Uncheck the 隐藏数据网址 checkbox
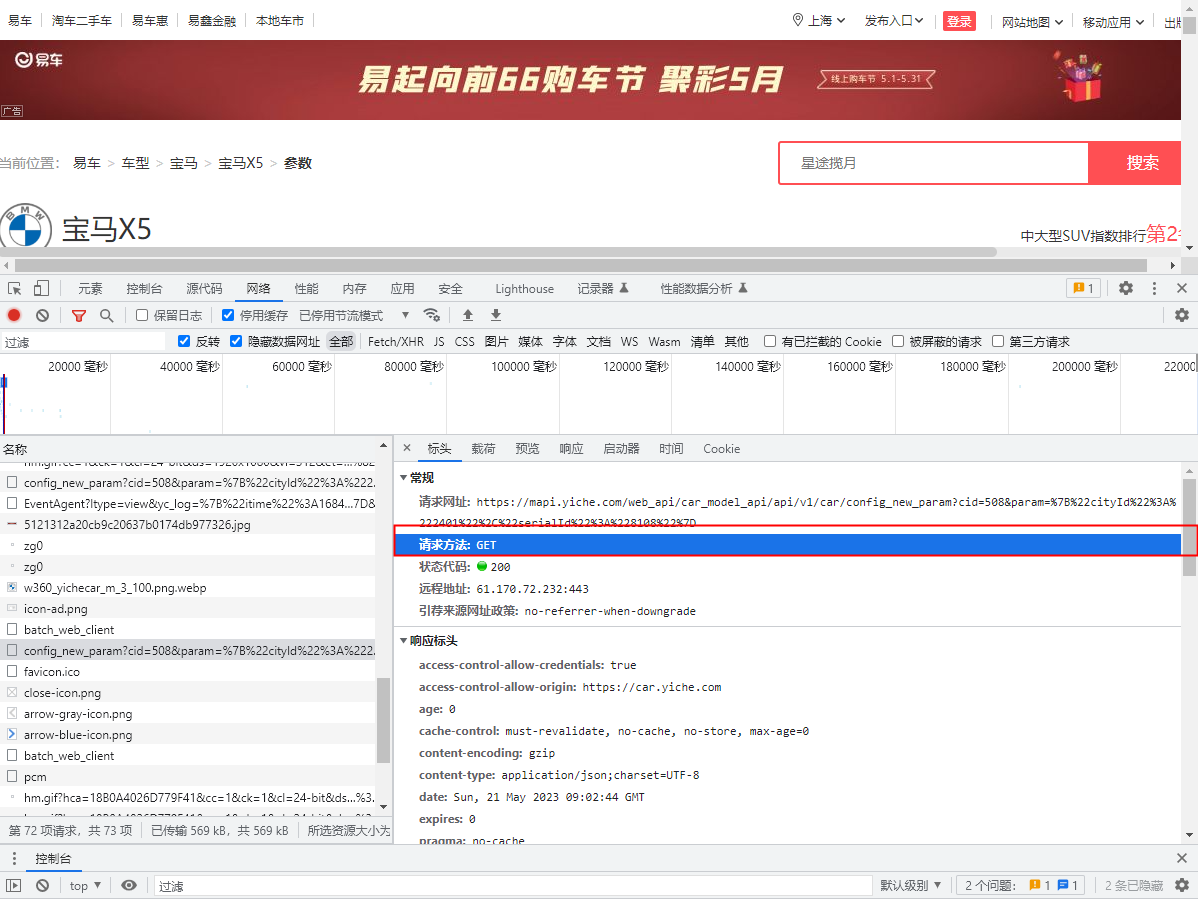The height and width of the screenshot is (899, 1198). 236,341
